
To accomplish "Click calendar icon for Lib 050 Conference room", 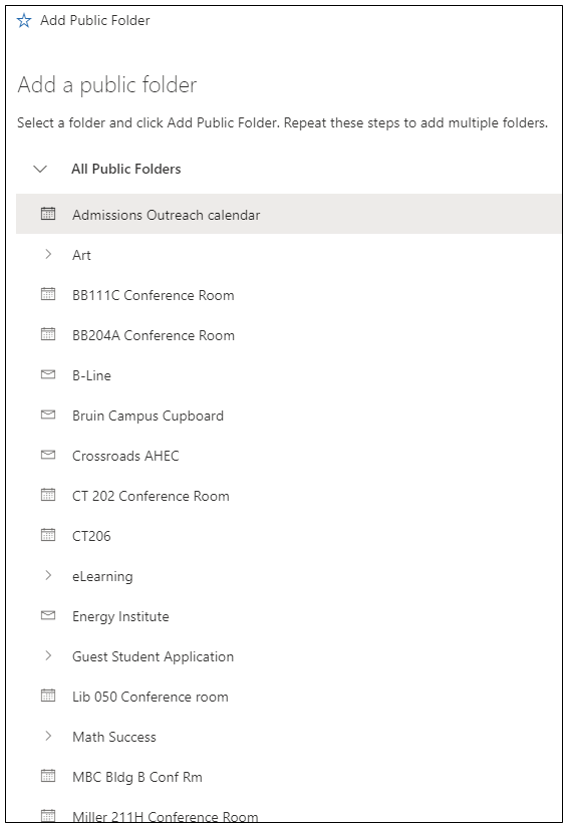I will [48, 696].
